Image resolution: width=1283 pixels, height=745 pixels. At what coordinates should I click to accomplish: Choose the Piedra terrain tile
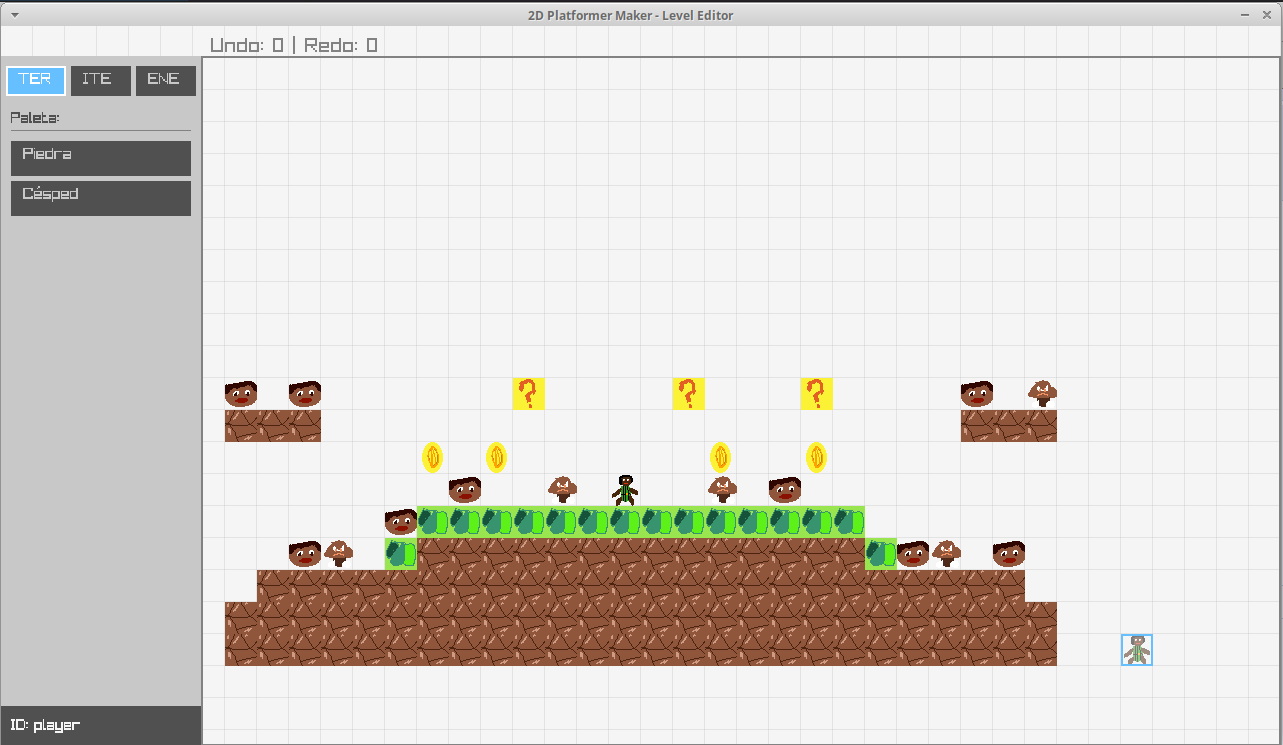[101, 158]
